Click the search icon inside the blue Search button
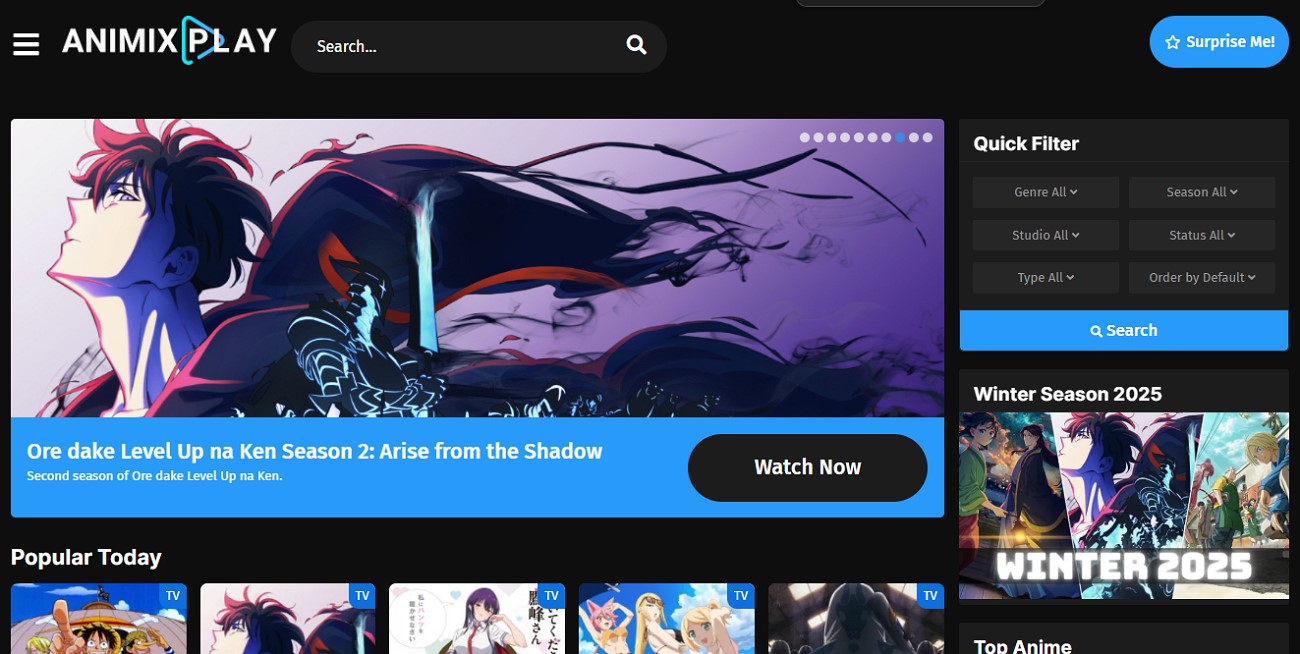This screenshot has width=1300, height=654. 1096,330
